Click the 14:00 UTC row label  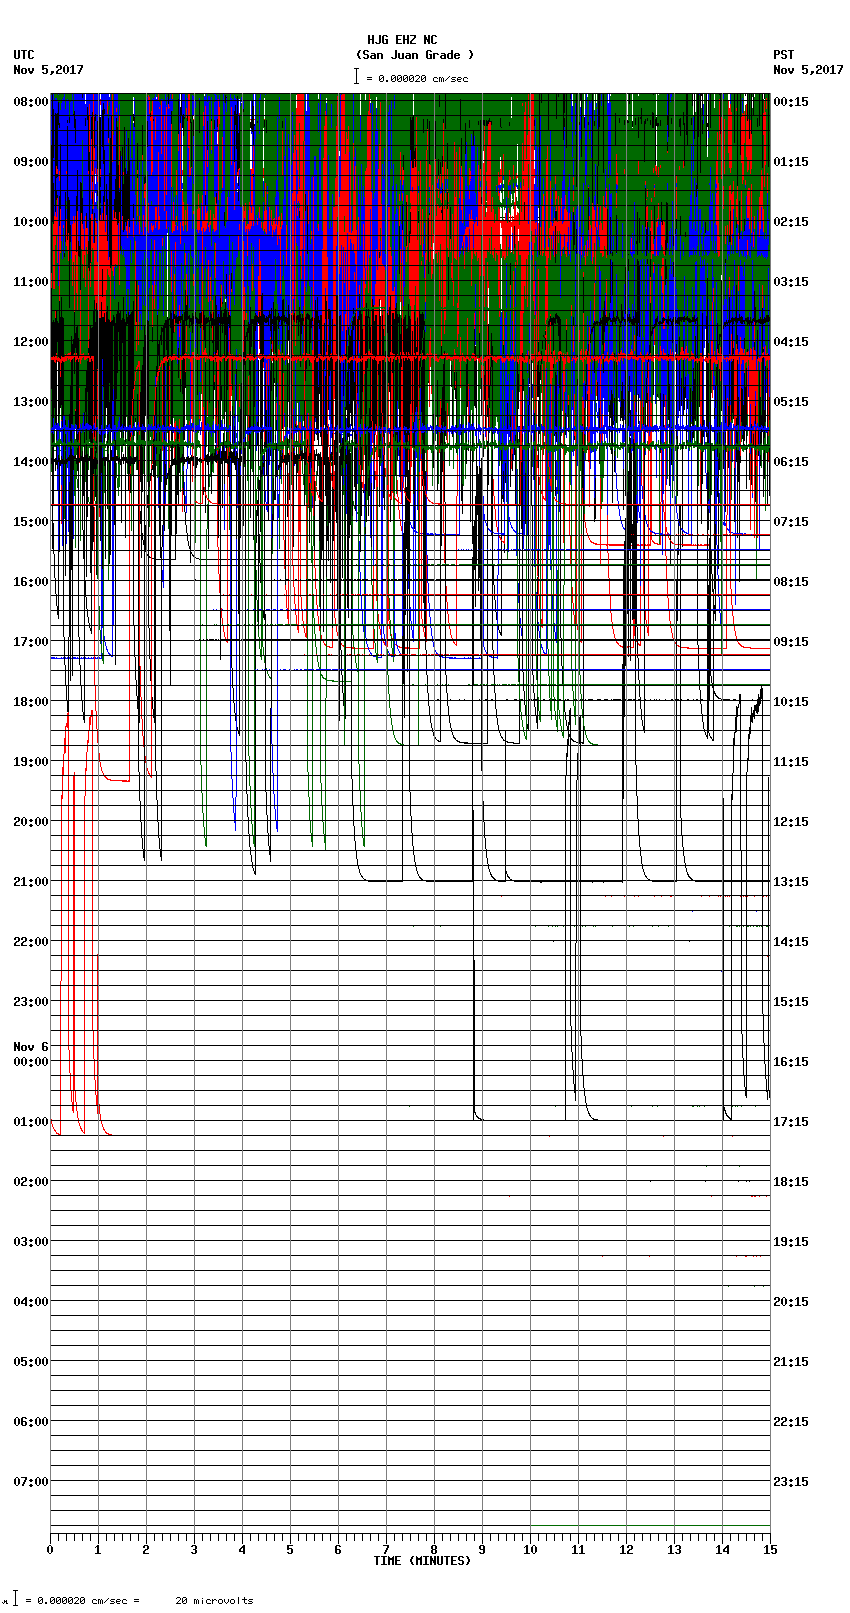pos(31,462)
